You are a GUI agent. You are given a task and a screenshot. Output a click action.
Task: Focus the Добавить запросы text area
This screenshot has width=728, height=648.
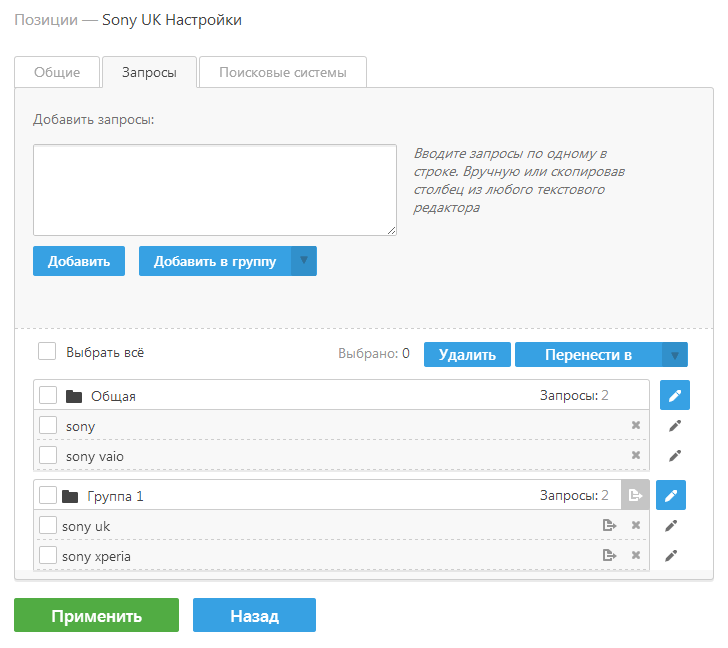(x=215, y=190)
